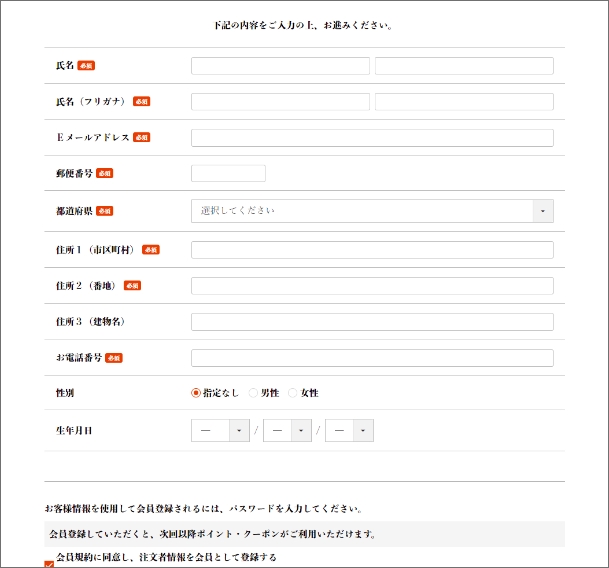Click the second 氏名 name field
Viewport: 609px width, 568px height.
[x=464, y=66]
